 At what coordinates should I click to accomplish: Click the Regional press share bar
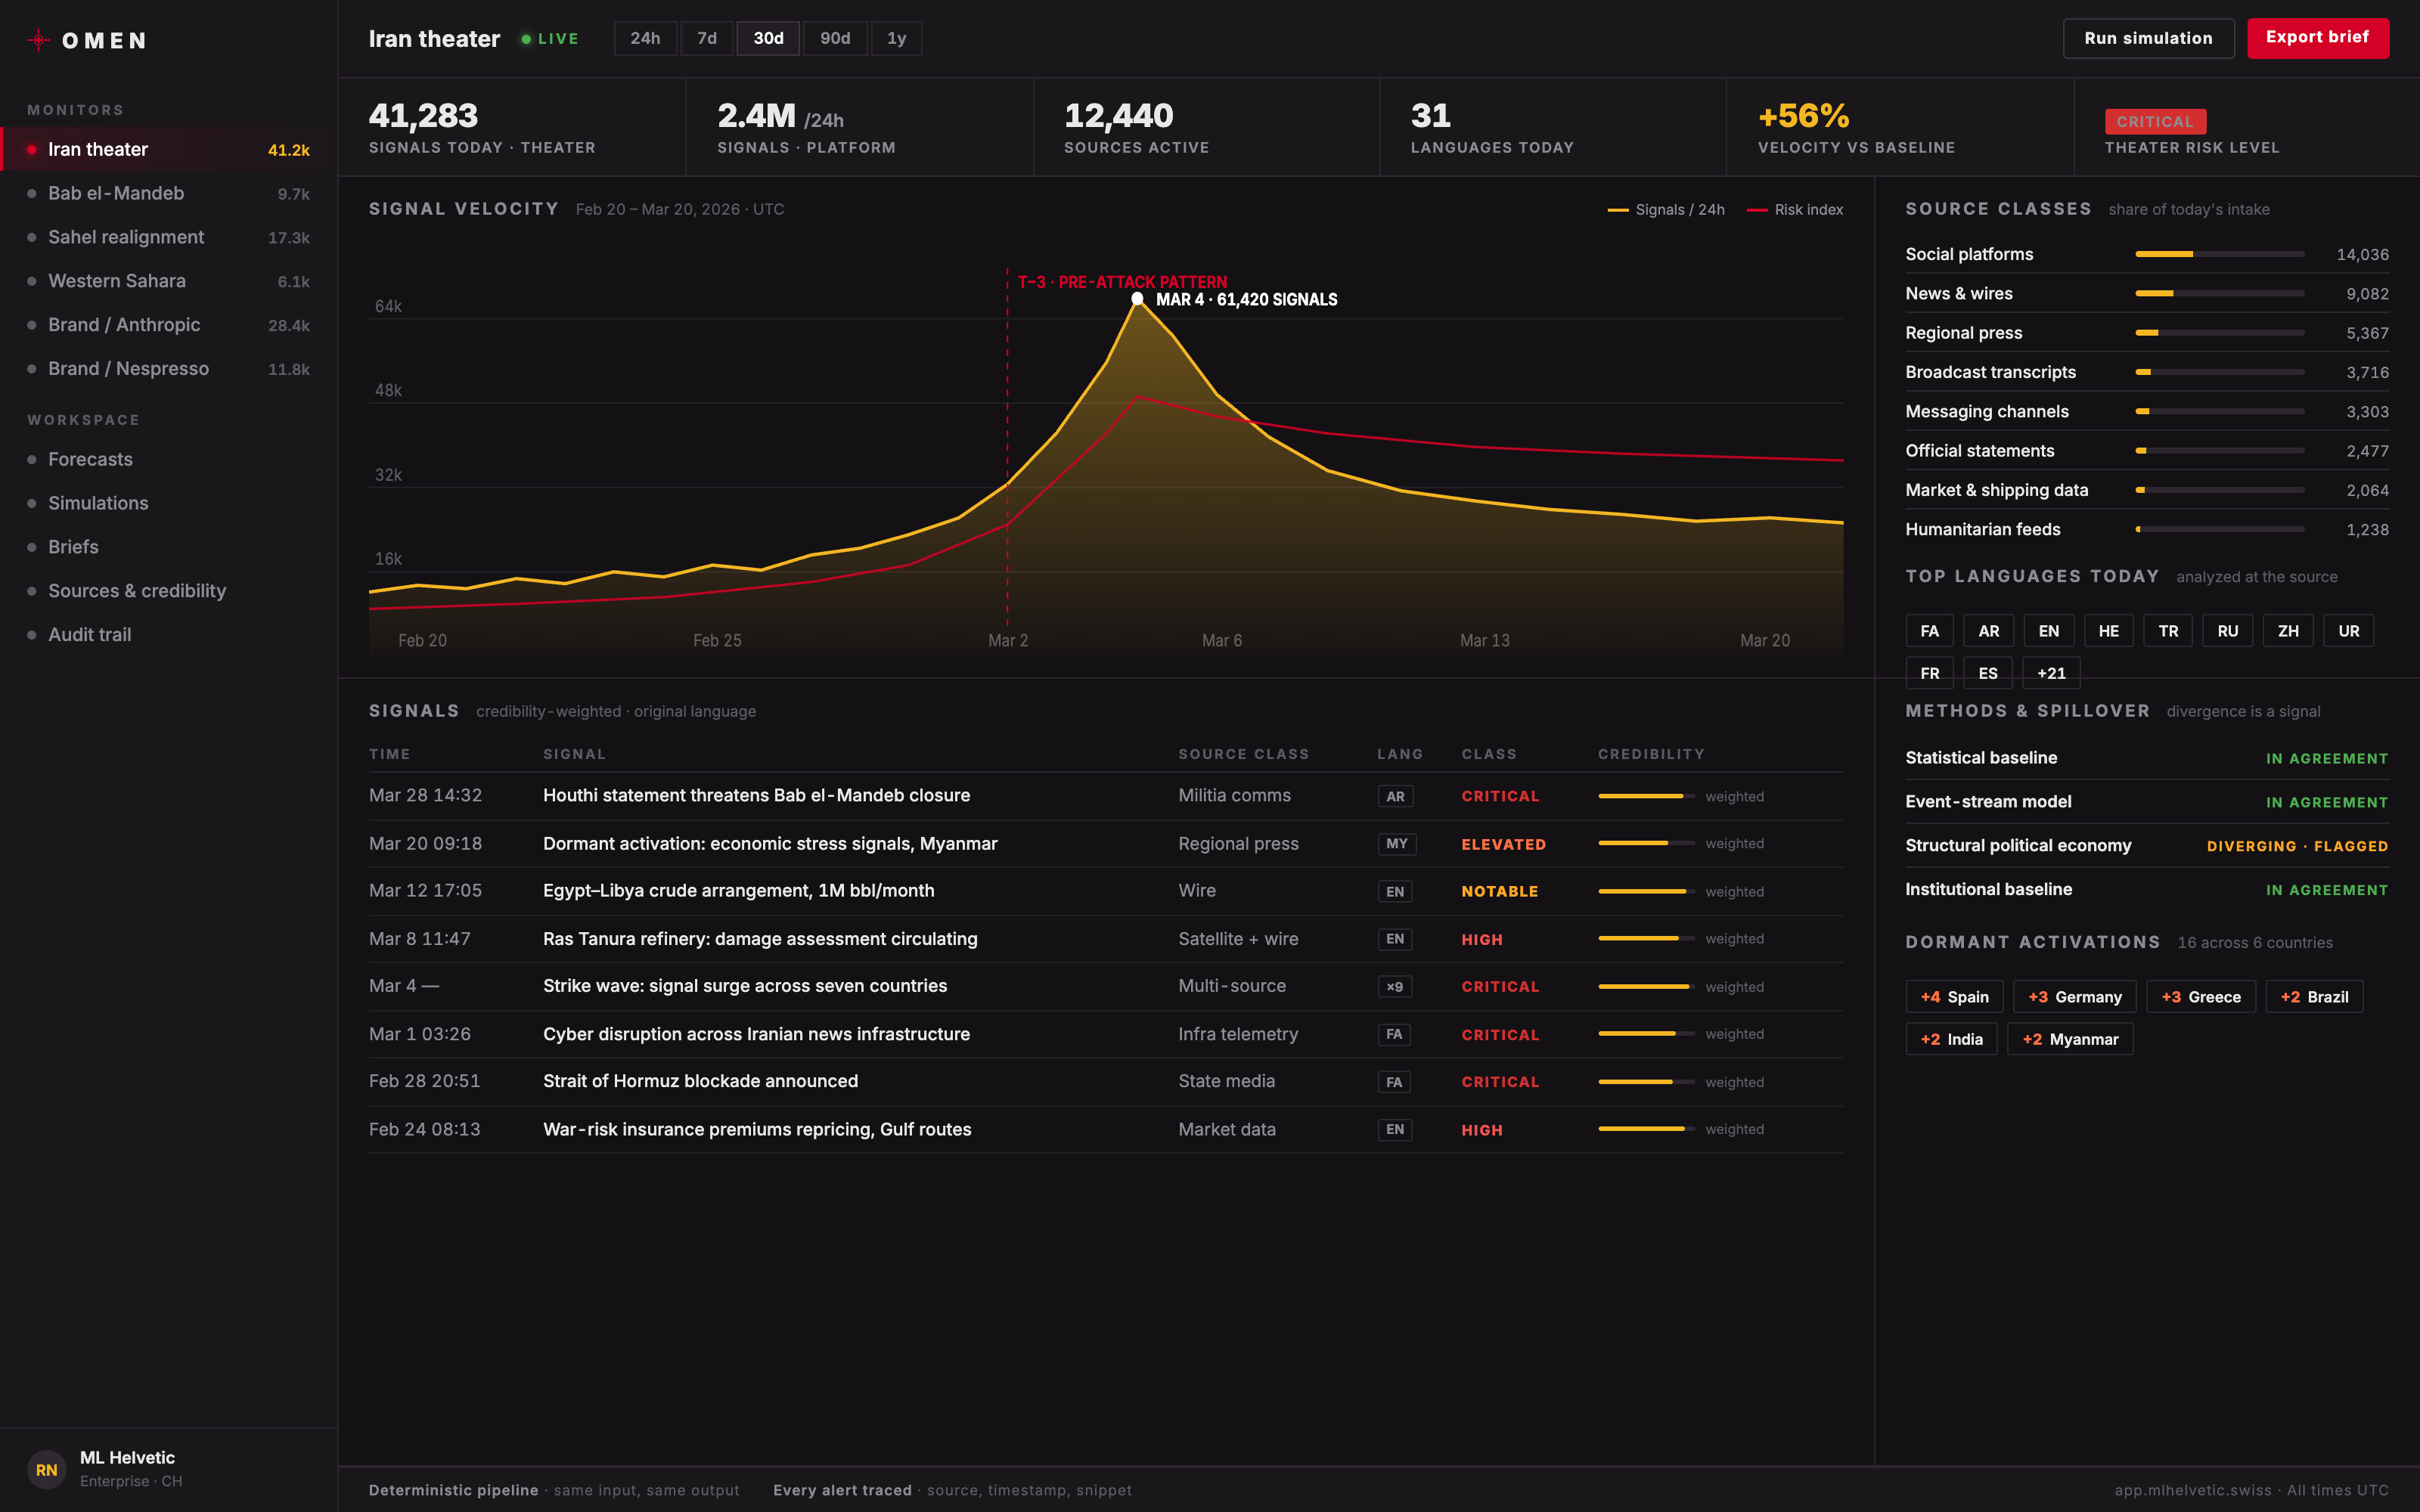[x=2220, y=332]
